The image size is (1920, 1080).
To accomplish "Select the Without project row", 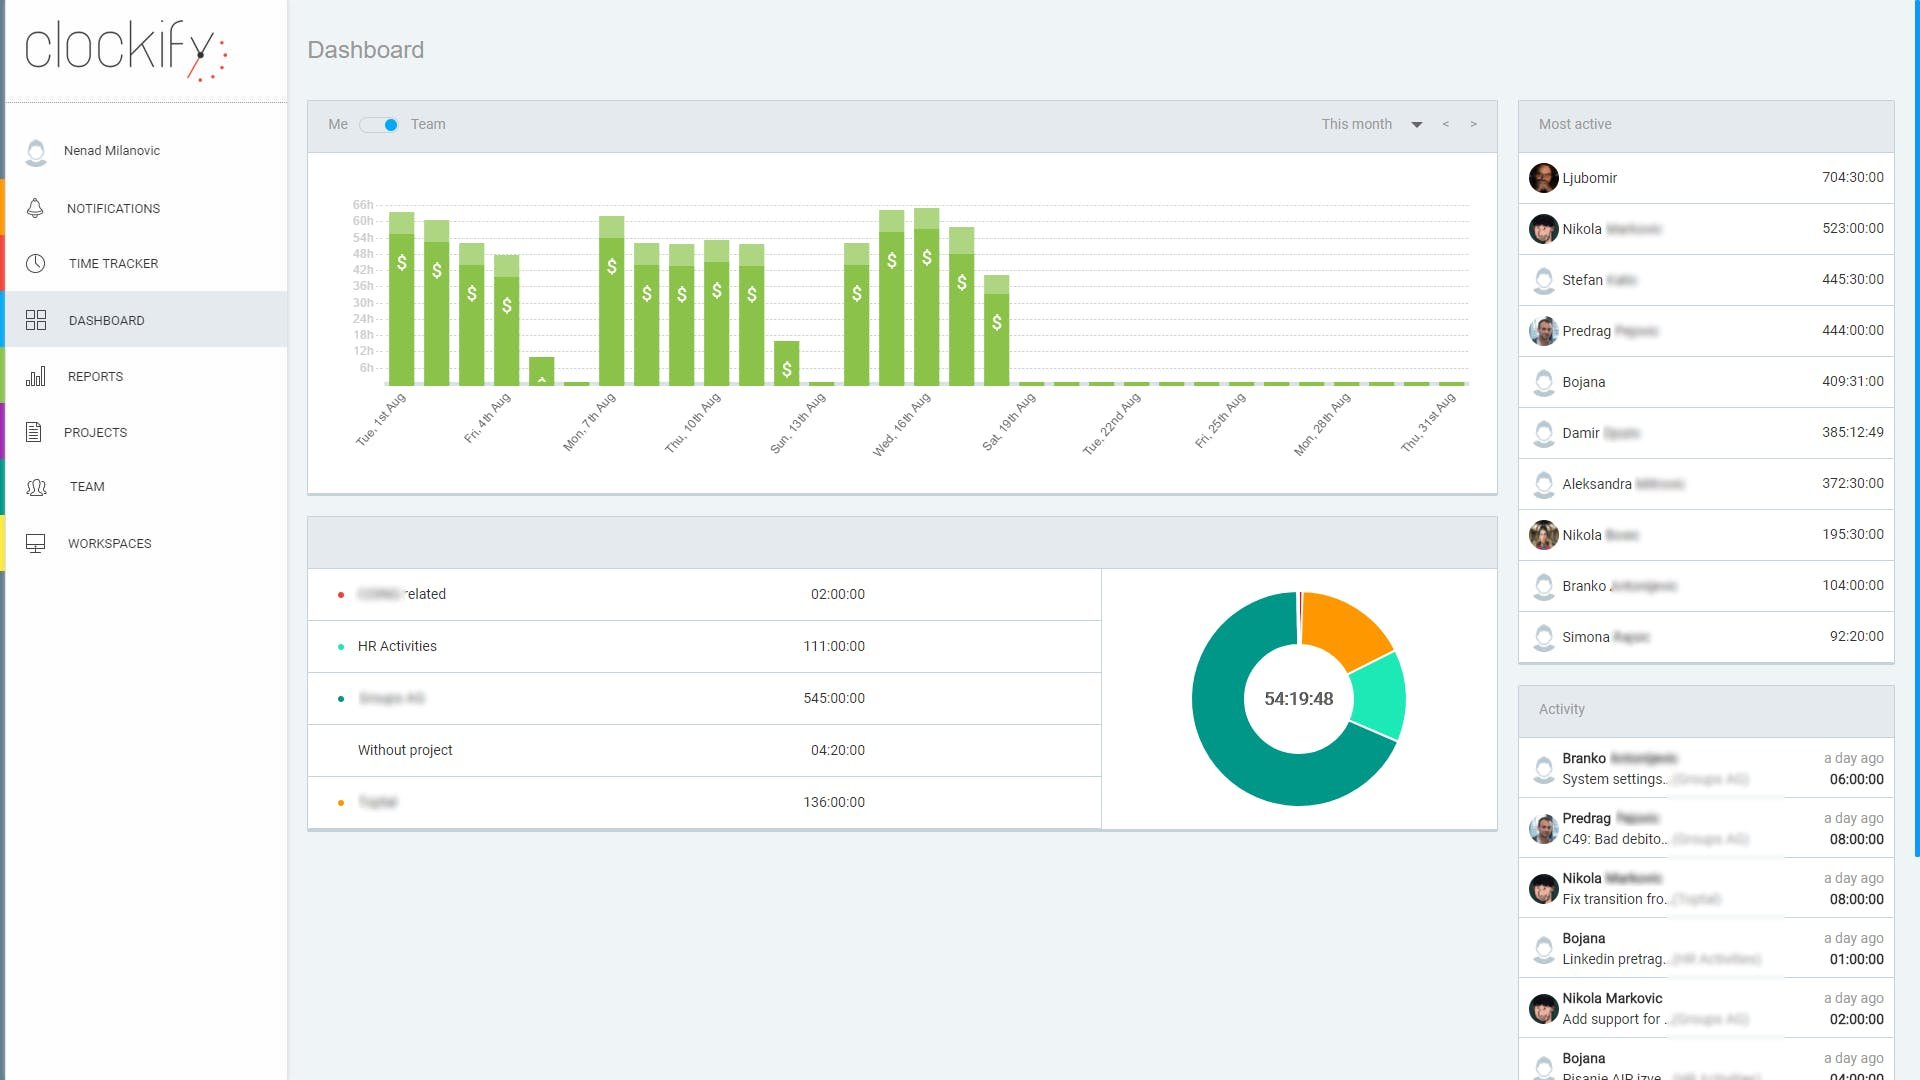I will 704,750.
